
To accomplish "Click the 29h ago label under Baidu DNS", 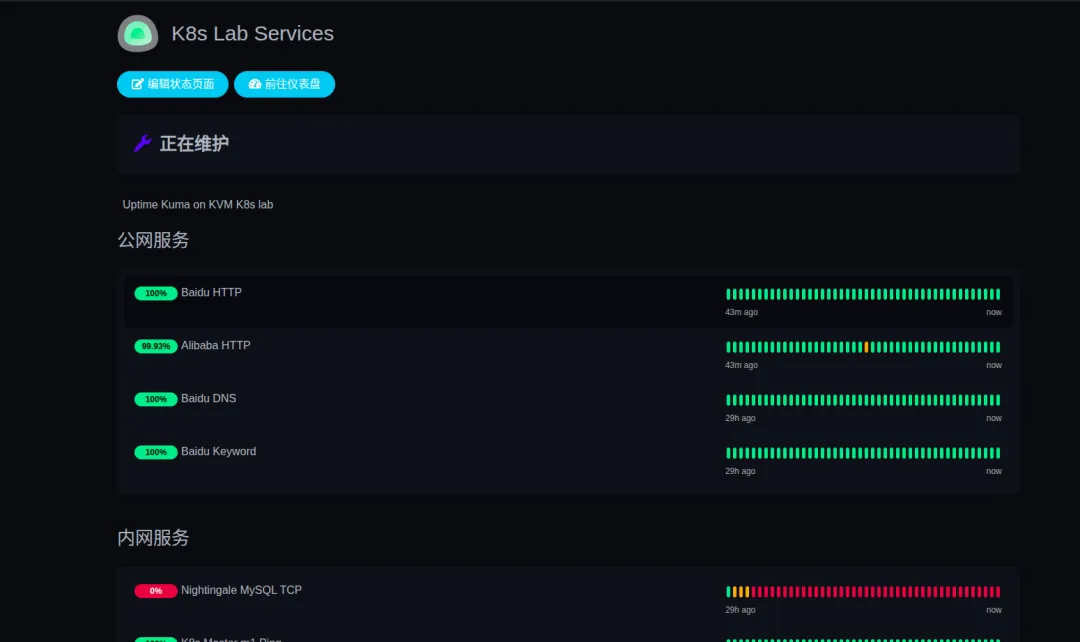I will click(740, 418).
